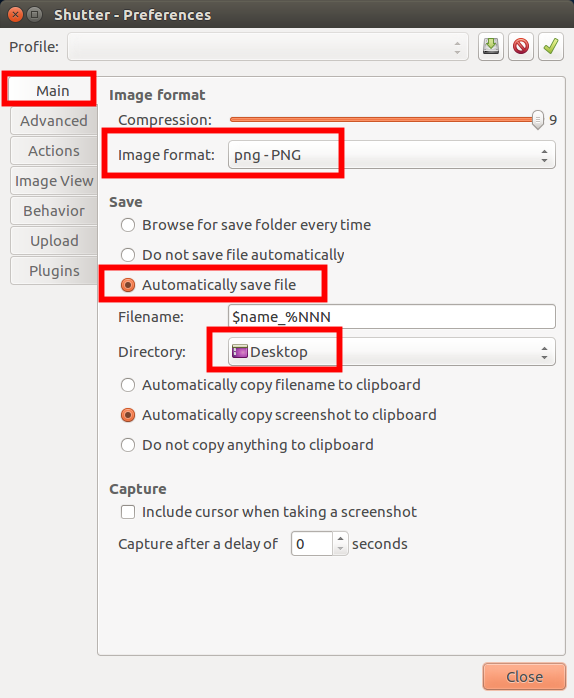Screen dimensions: 574x698
Task: Select Automatically copy filename to clipboard
Action: pos(270,385)
